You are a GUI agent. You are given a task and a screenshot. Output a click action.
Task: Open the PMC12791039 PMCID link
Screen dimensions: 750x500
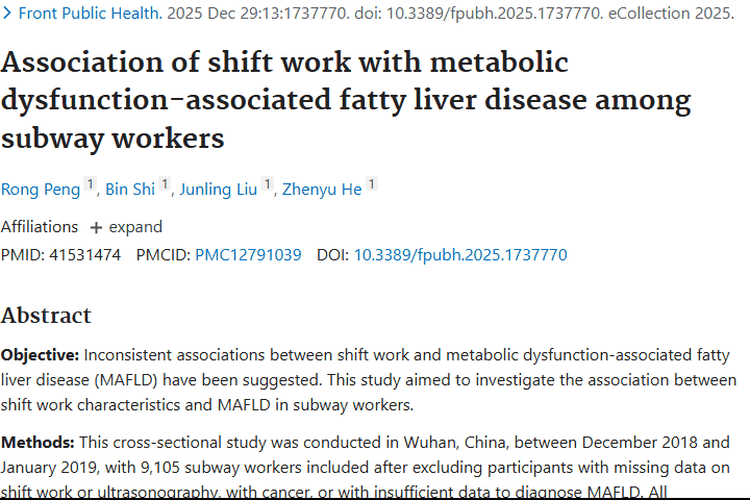pyautogui.click(x=248, y=255)
